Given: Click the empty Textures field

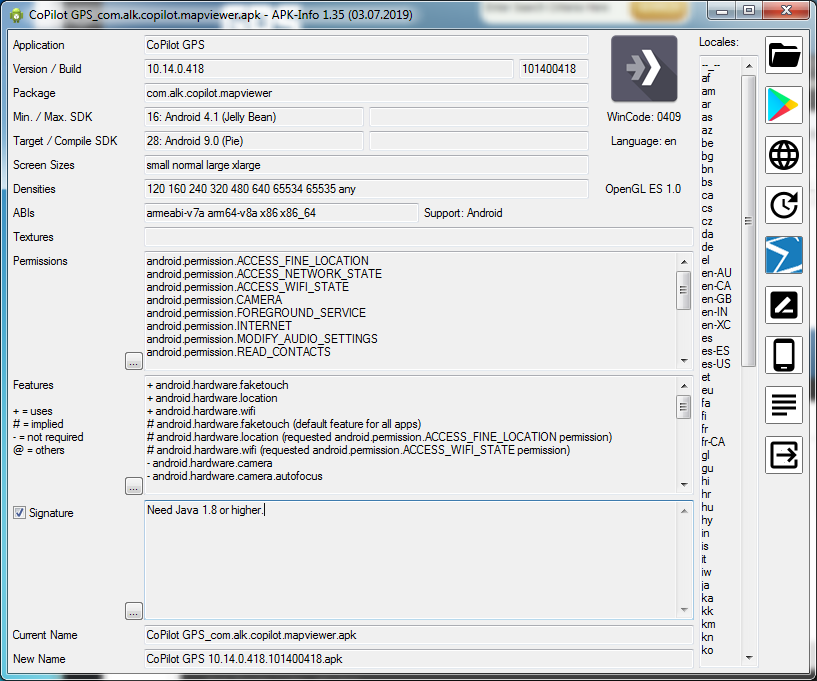Looking at the screenshot, I should (x=418, y=237).
